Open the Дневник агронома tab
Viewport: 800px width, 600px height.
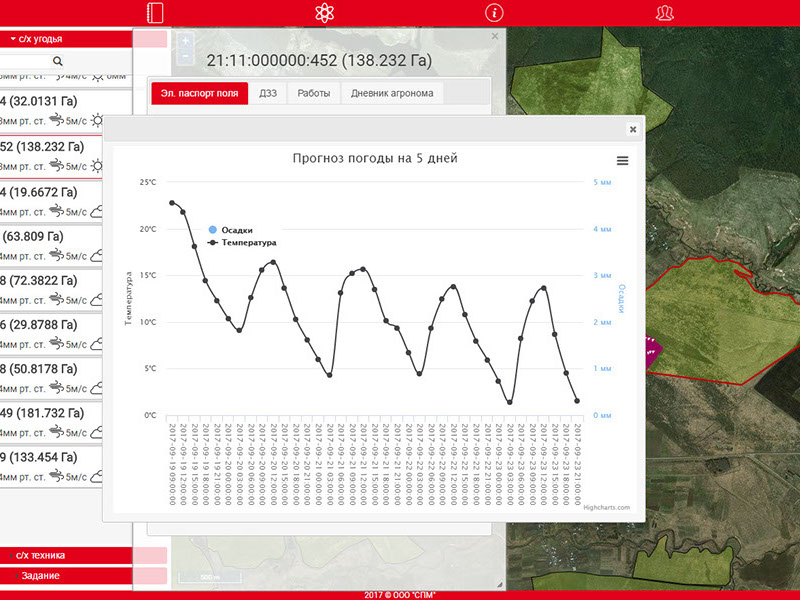[x=391, y=93]
